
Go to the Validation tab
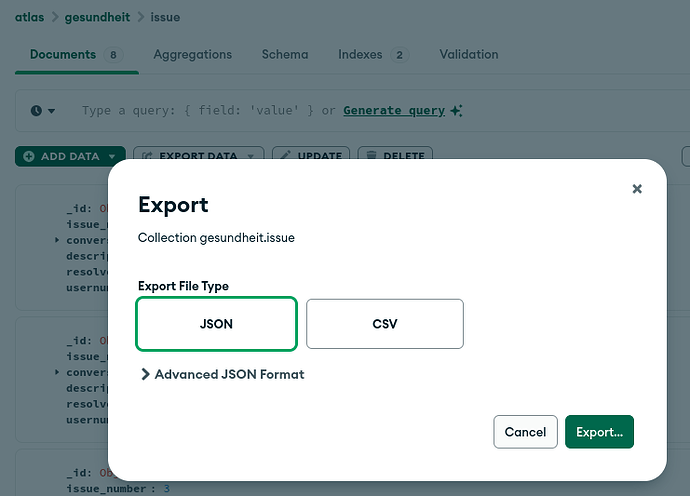[468, 54]
